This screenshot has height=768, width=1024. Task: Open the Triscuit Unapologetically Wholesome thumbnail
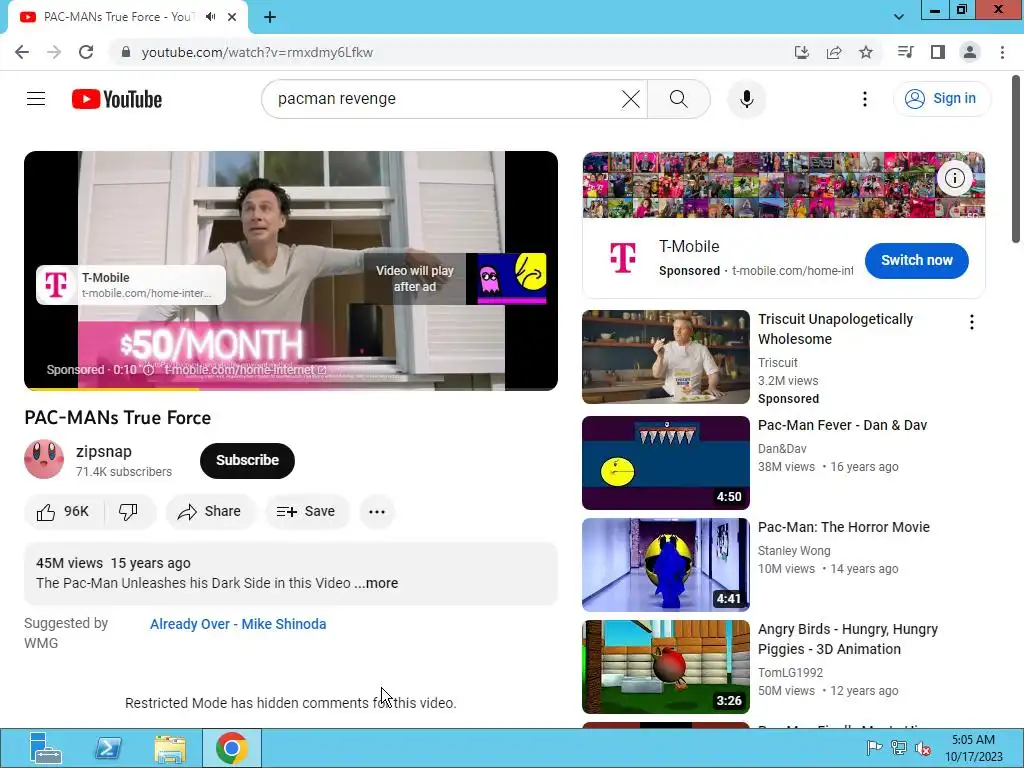665,357
